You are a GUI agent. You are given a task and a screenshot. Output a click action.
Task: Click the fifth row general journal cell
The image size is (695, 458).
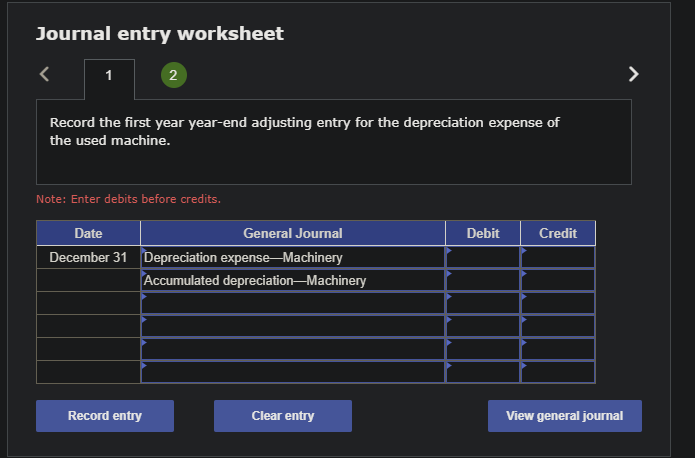(293, 349)
